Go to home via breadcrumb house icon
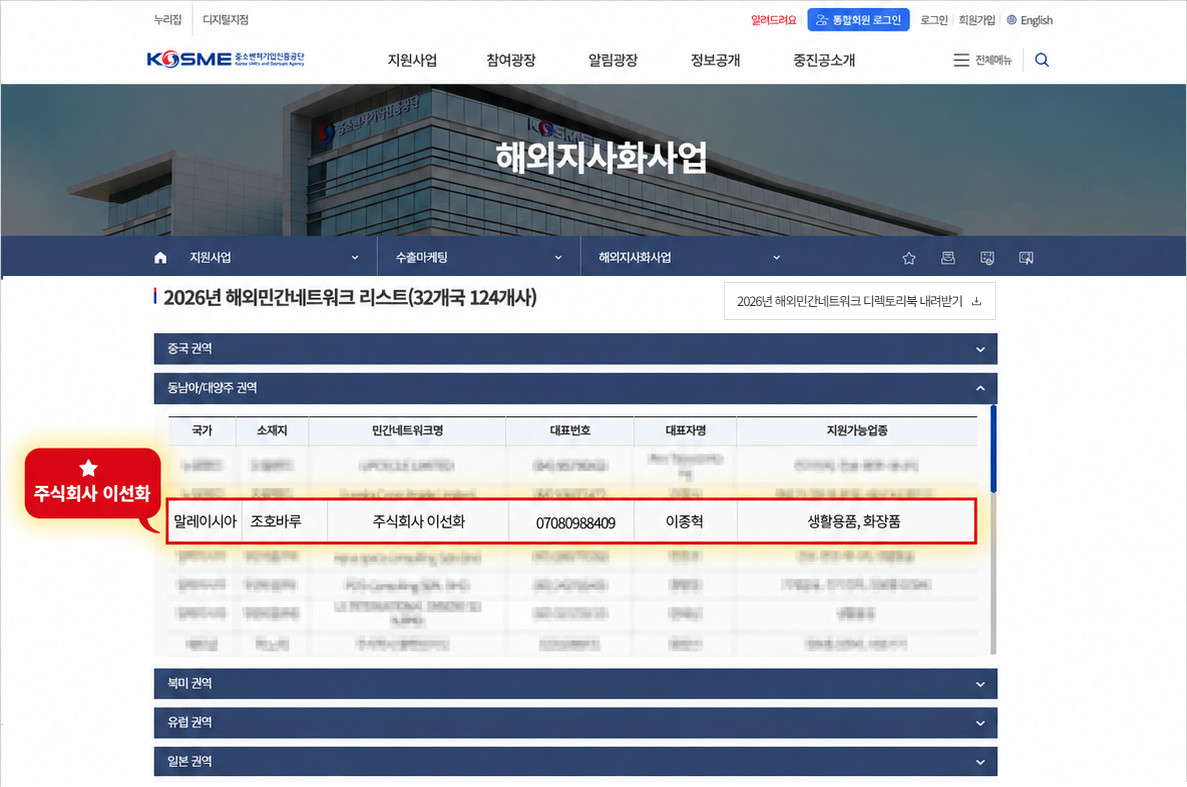The image size is (1187, 787). coord(160,257)
